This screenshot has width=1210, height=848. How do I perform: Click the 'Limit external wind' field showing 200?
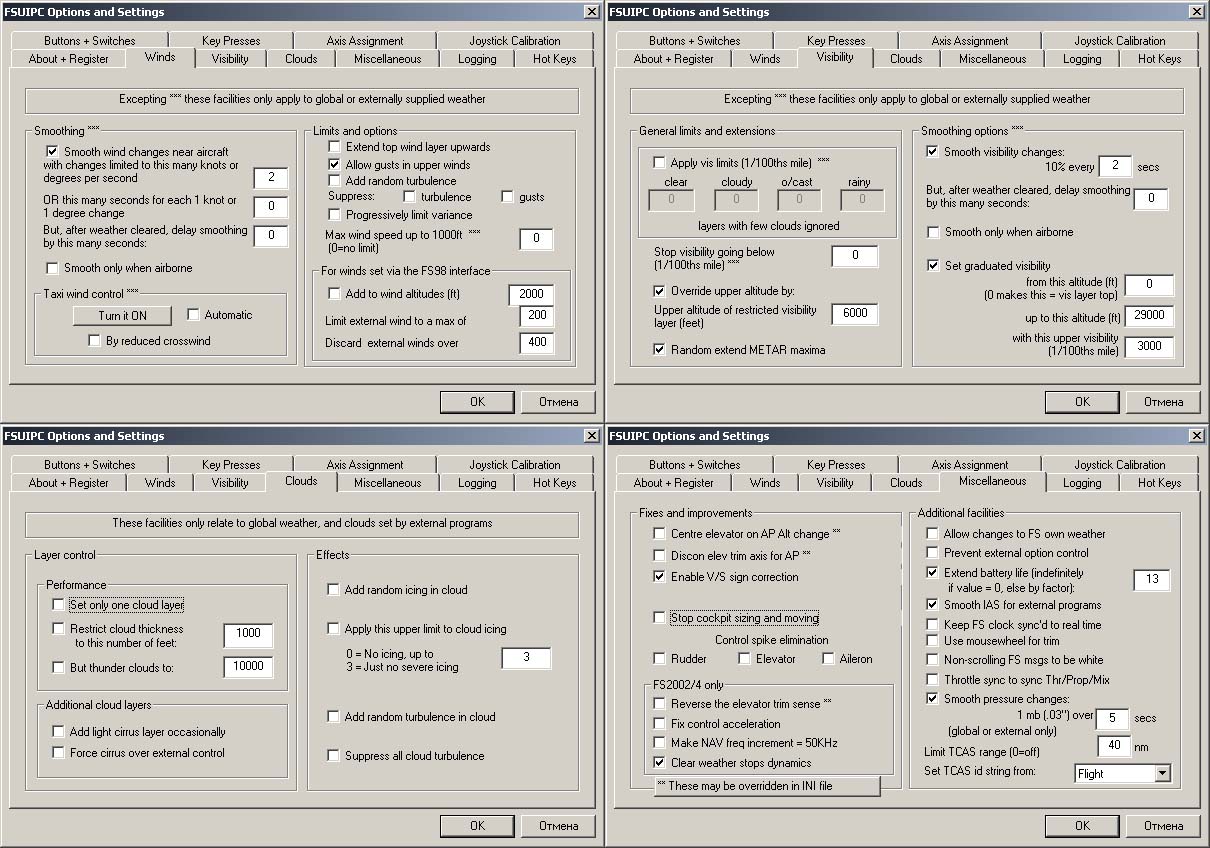click(x=536, y=318)
